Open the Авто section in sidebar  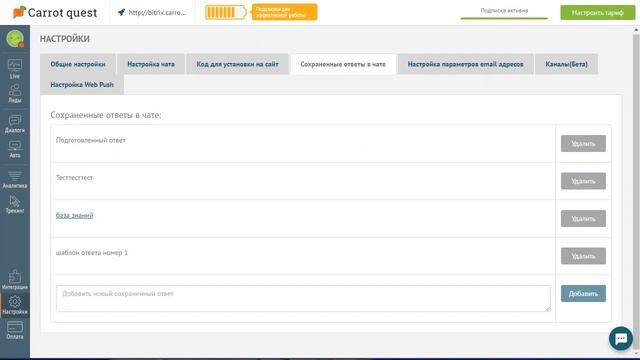pos(15,149)
